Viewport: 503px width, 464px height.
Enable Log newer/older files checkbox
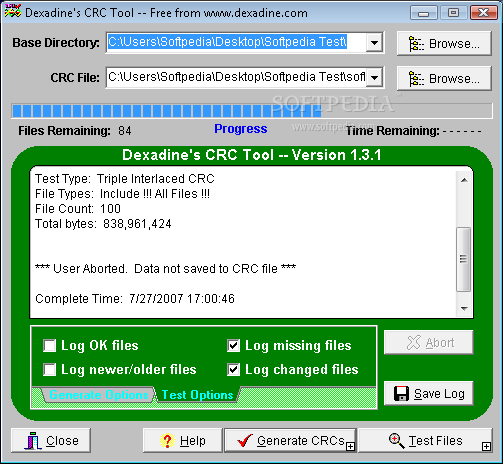[x=50, y=370]
